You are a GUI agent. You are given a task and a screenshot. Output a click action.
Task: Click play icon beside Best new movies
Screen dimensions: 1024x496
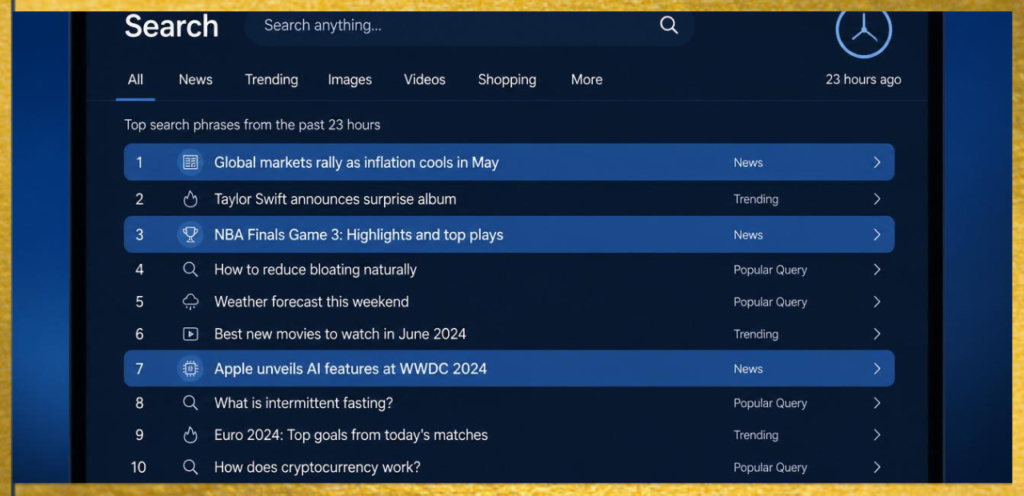(x=190, y=334)
